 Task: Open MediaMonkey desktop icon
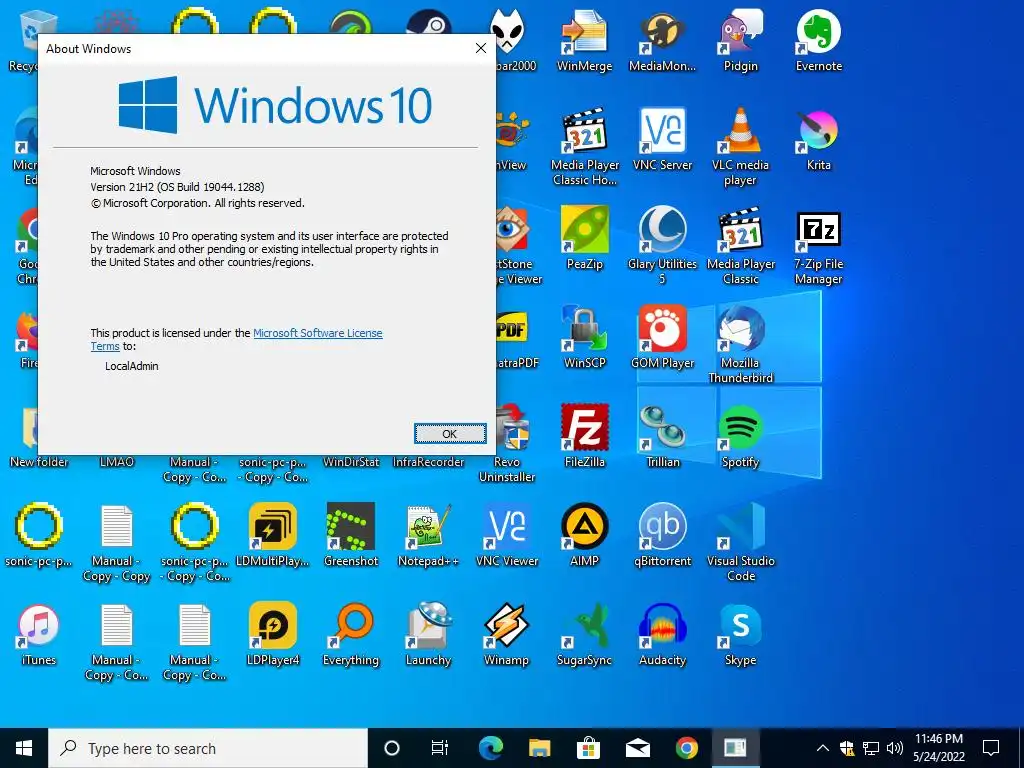[x=662, y=40]
